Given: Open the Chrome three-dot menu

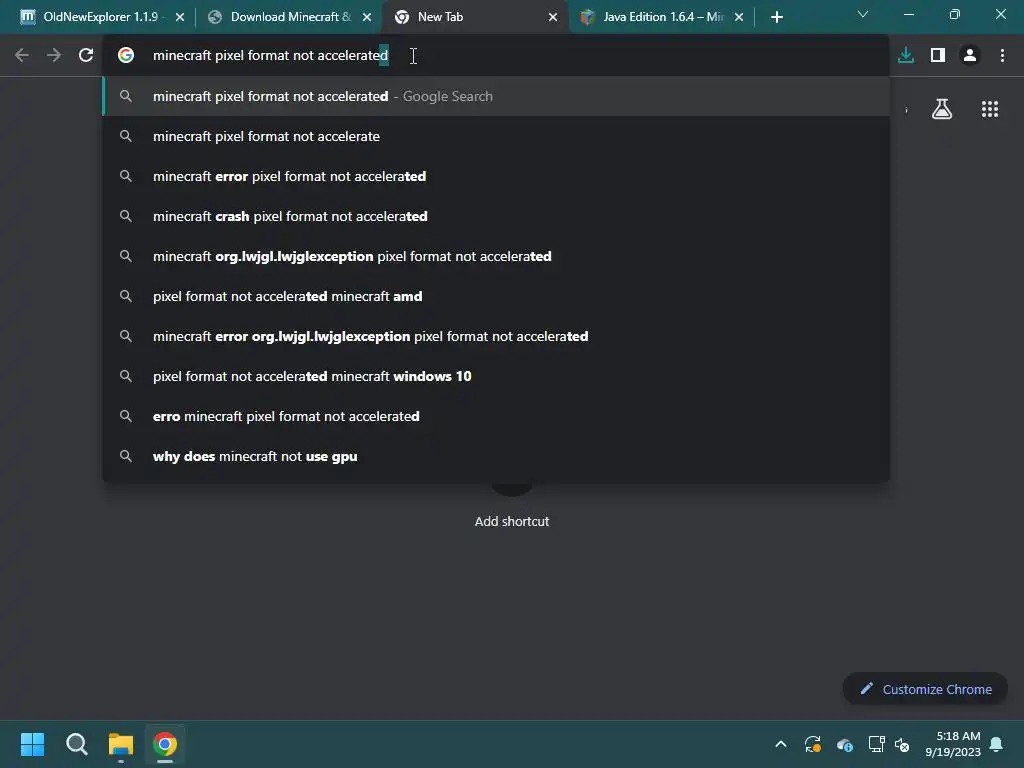Looking at the screenshot, I should [1002, 56].
